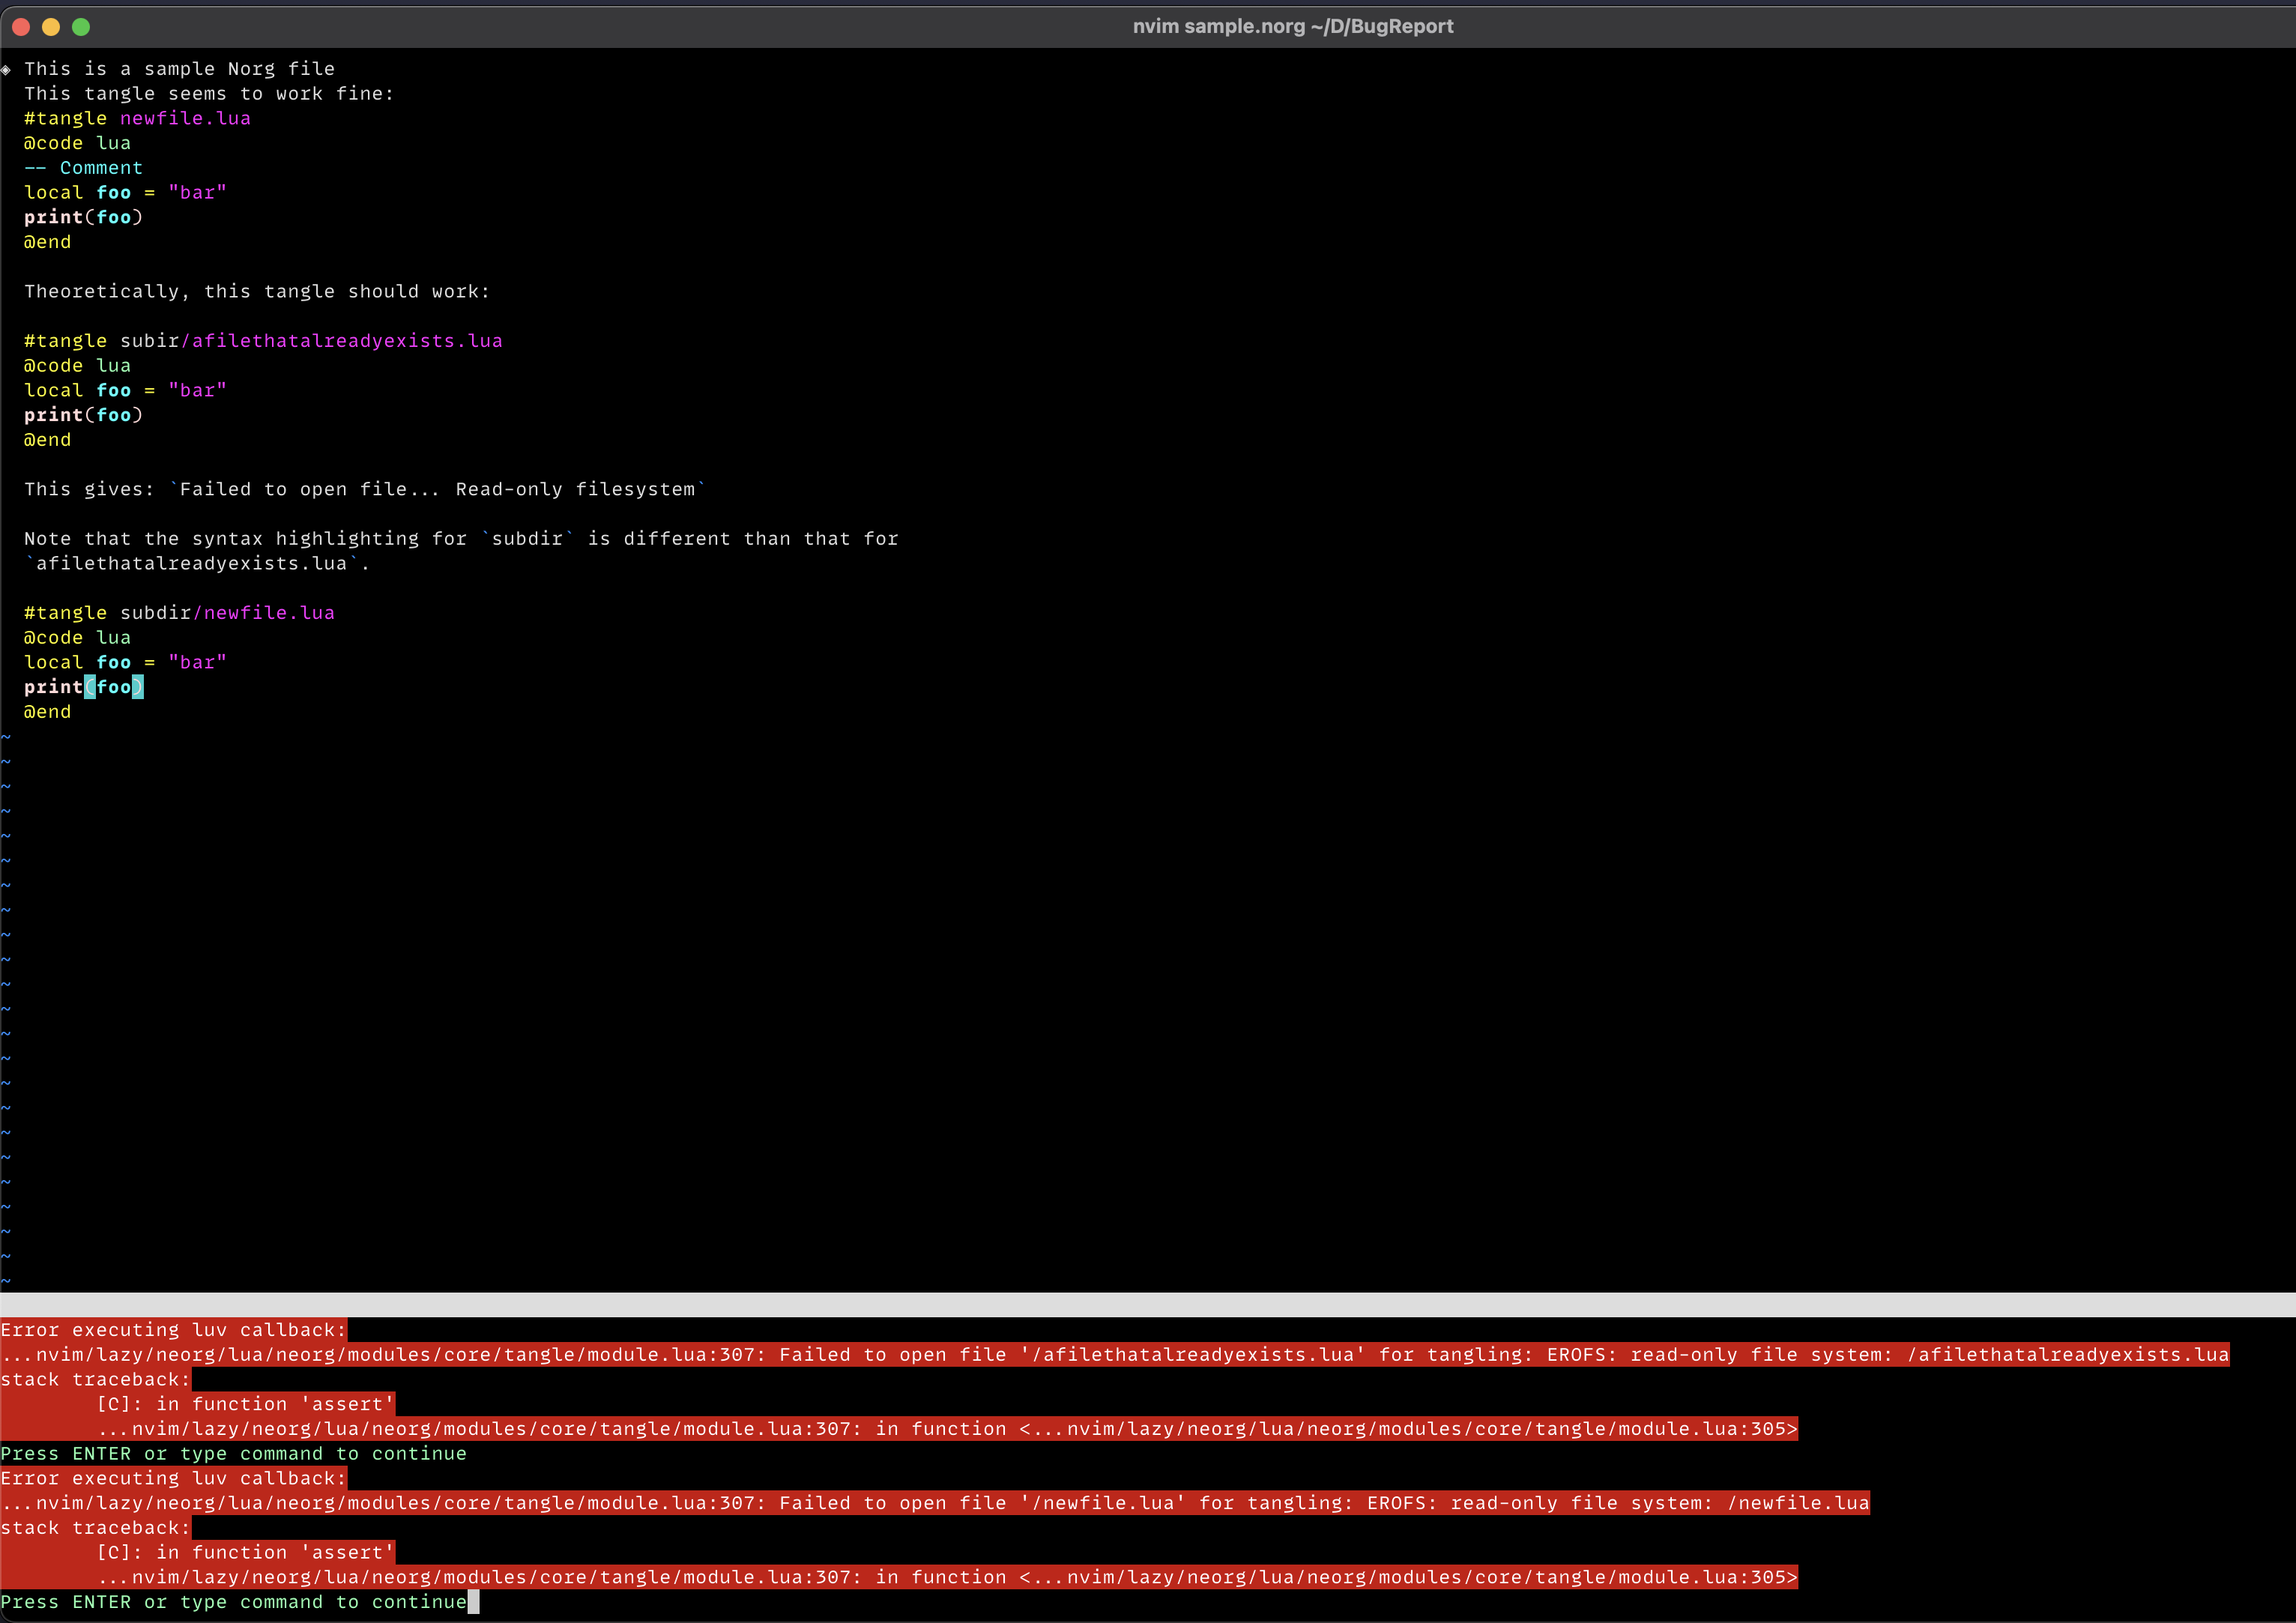The image size is (2296, 1623).
Task: Click the @end marker of first code block
Action: coord(47,241)
